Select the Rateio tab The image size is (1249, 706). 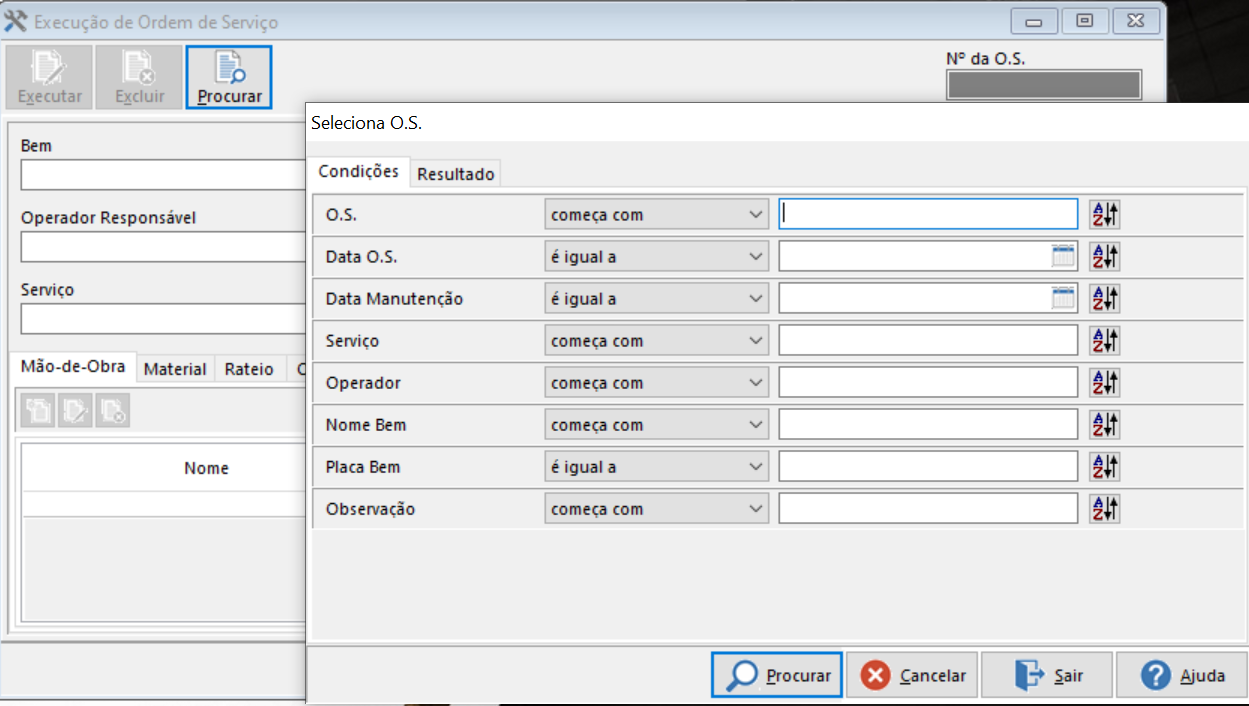249,369
